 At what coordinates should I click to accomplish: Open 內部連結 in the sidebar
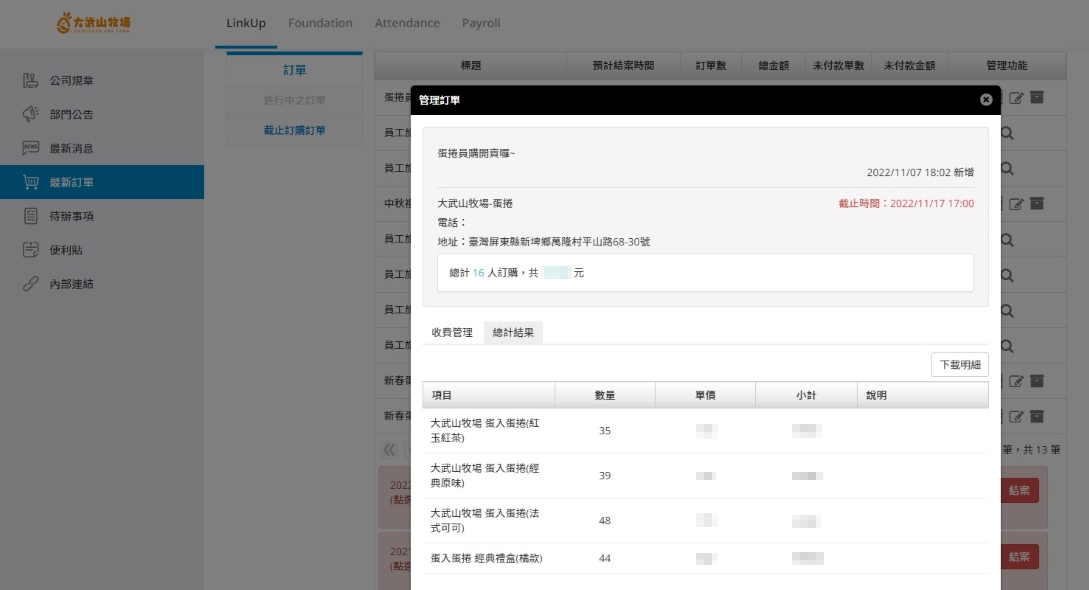[102, 284]
